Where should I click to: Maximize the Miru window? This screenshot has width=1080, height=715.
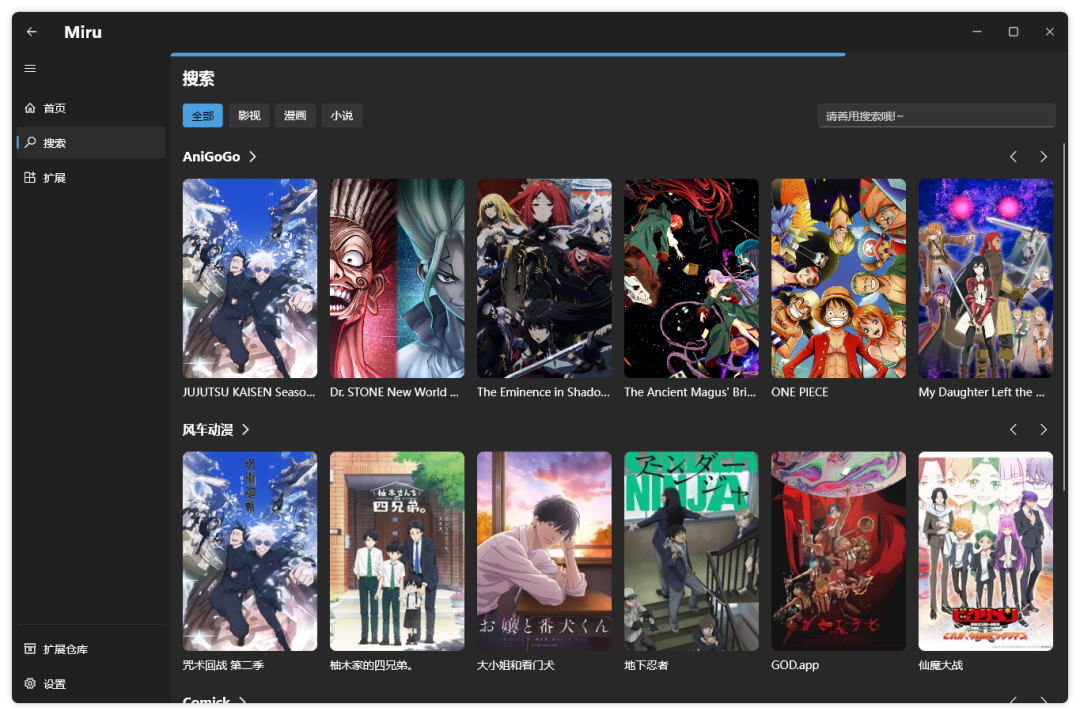point(1013,32)
